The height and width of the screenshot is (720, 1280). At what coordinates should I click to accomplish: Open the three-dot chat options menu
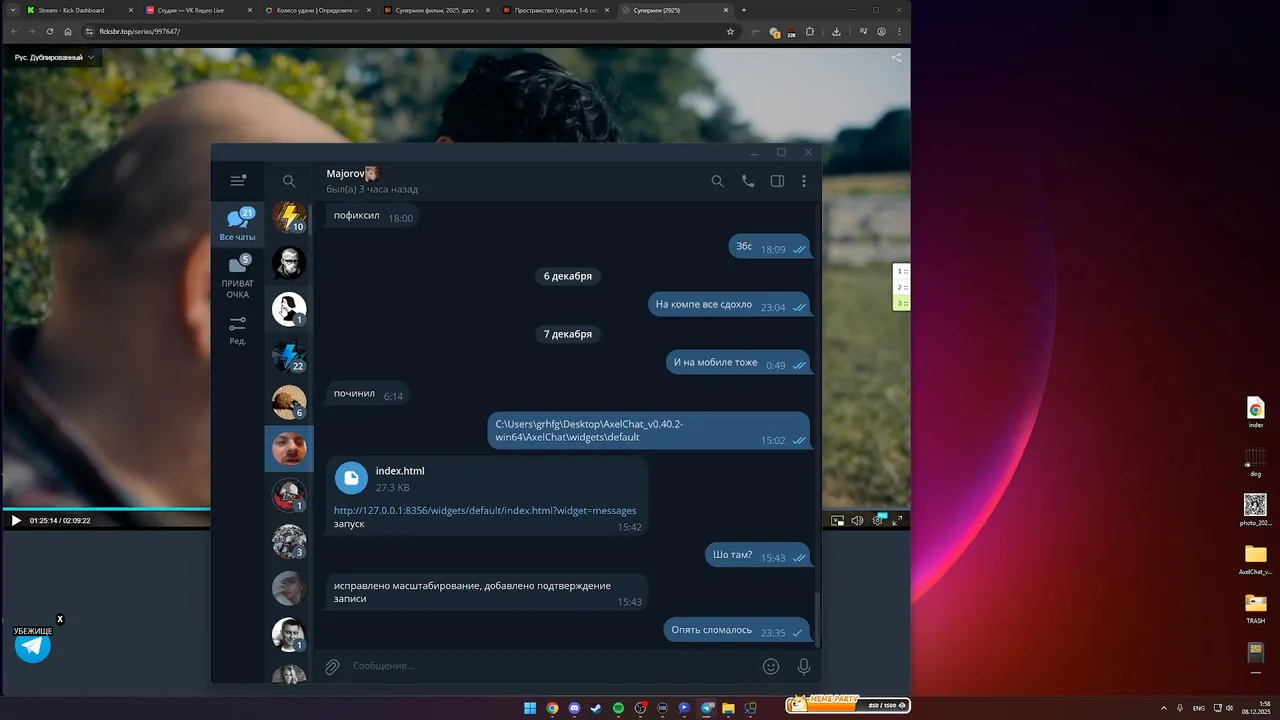804,181
